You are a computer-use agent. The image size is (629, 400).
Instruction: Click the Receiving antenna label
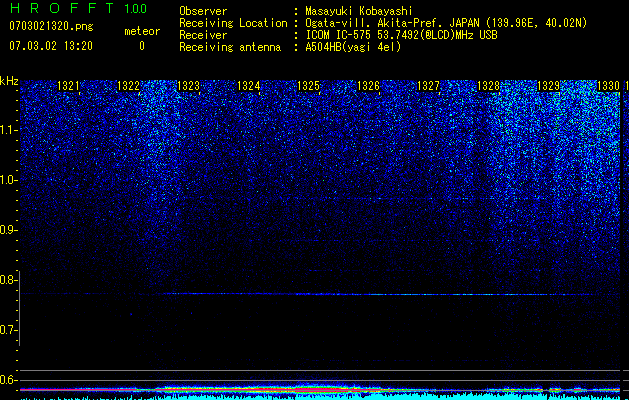(230, 47)
